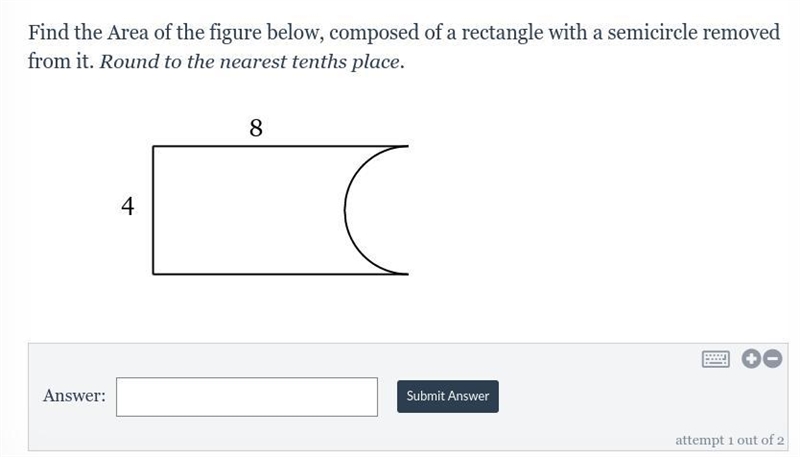Image resolution: width=800 pixels, height=457 pixels.
Task: Click the semicircle arc in the figure
Action: (x=345, y=210)
